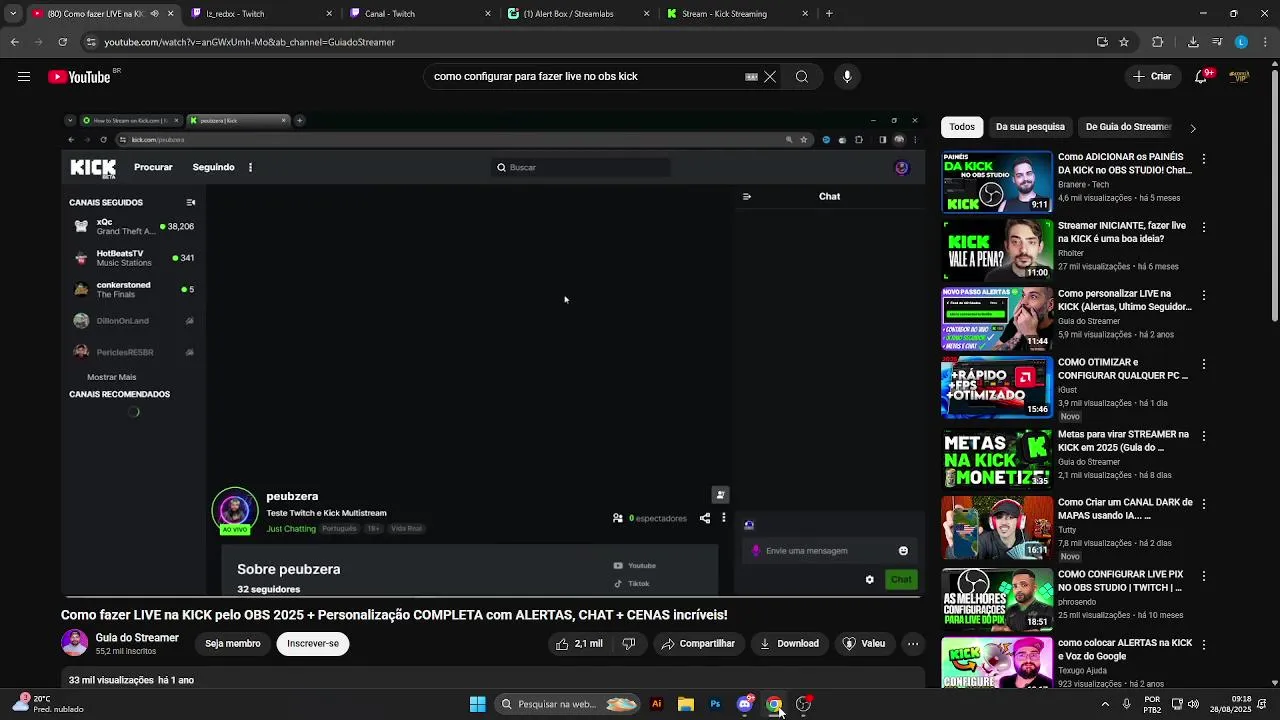This screenshot has height=720, width=1280.
Task: Go to the YouTube home logo
Action: (80, 77)
